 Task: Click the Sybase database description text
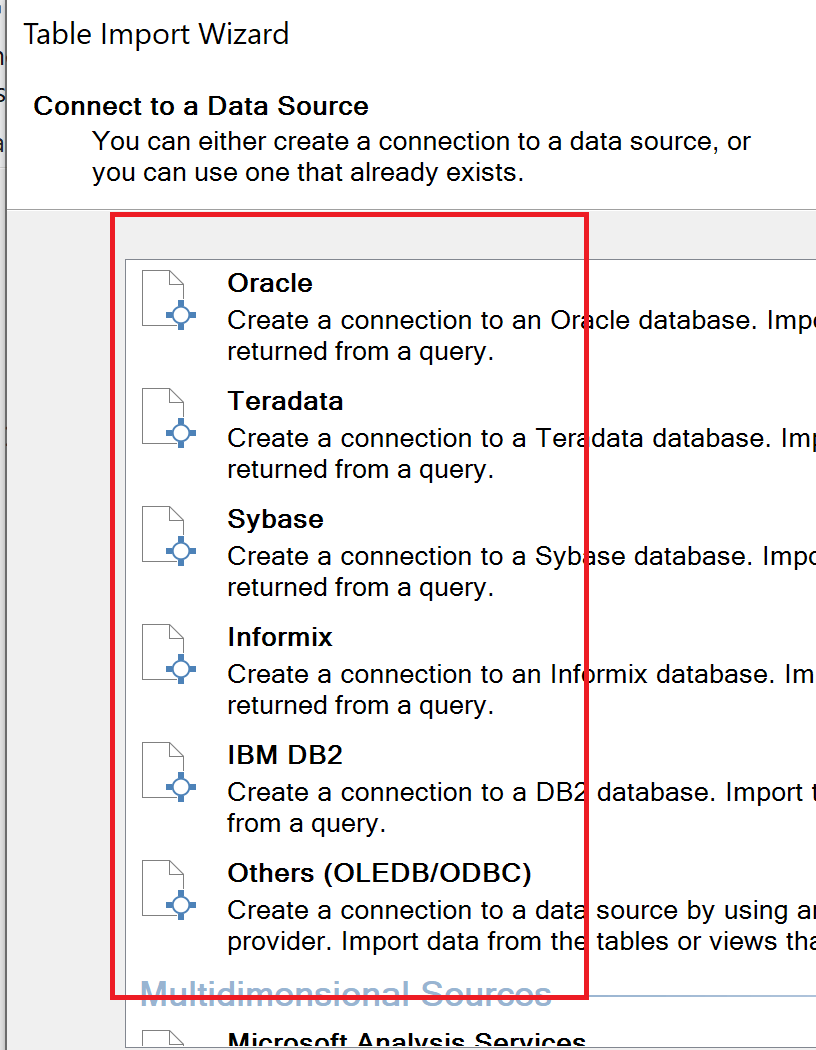click(500, 572)
